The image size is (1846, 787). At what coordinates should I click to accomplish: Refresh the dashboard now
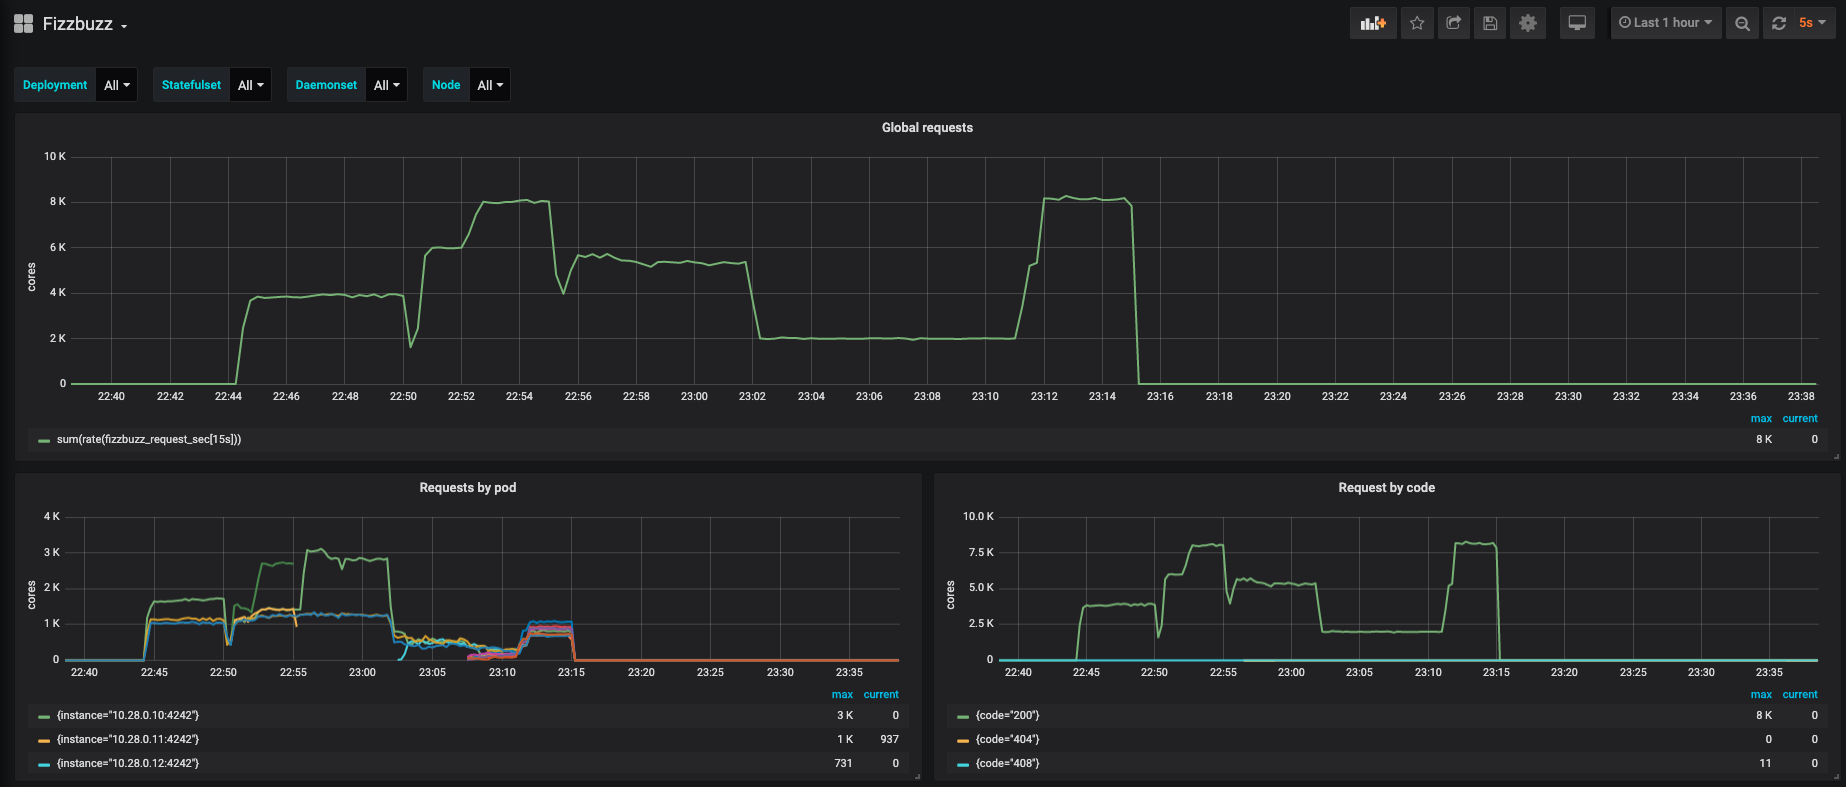1779,23
